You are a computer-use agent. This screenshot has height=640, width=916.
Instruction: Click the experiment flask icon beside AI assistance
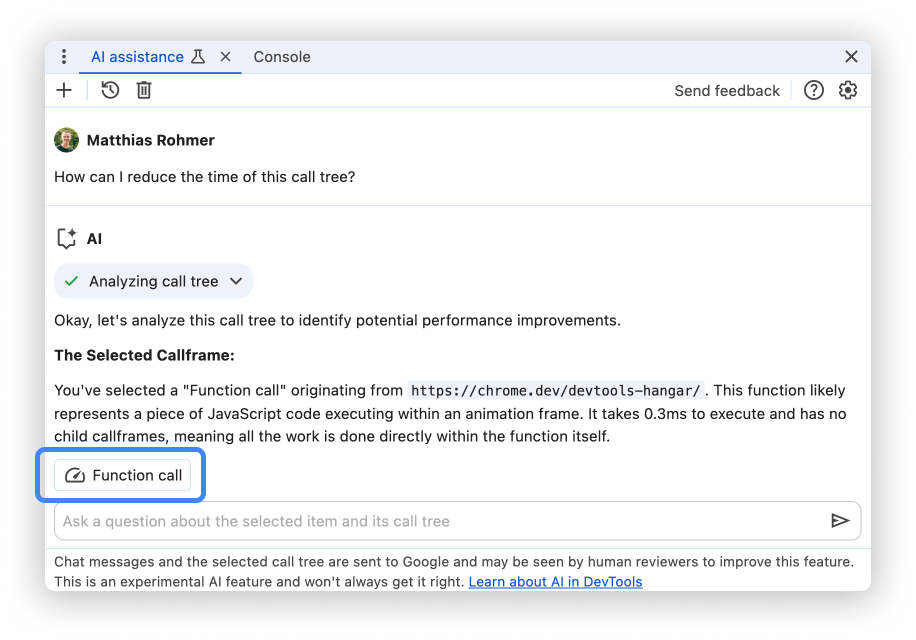coord(200,57)
